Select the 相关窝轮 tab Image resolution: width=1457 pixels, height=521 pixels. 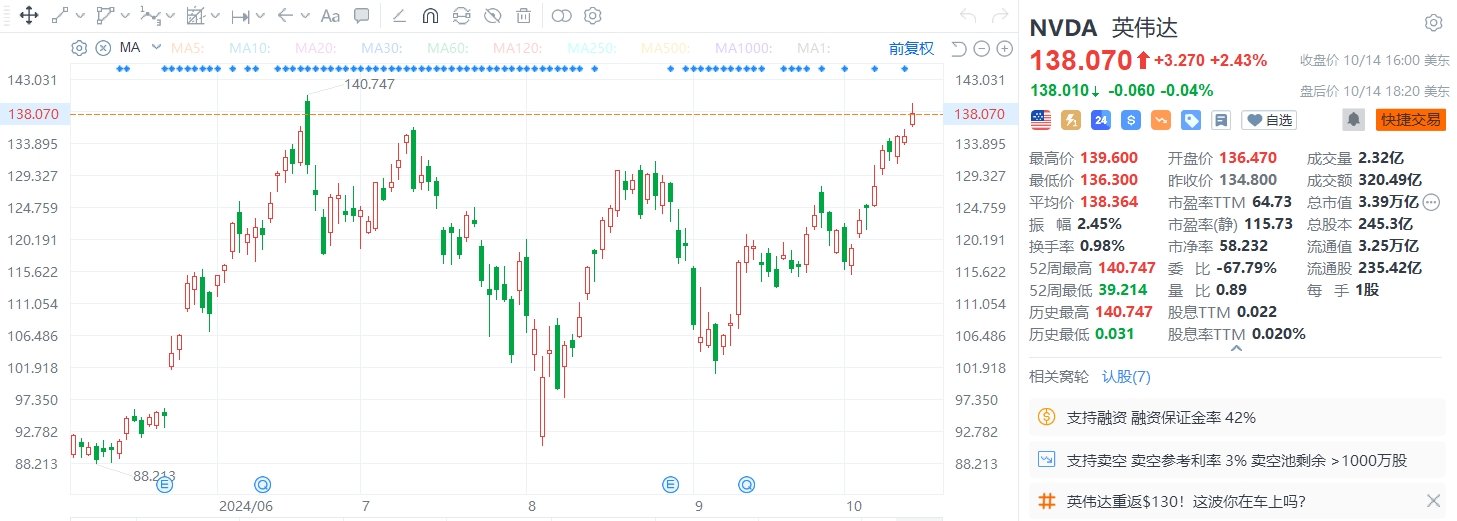1059,377
